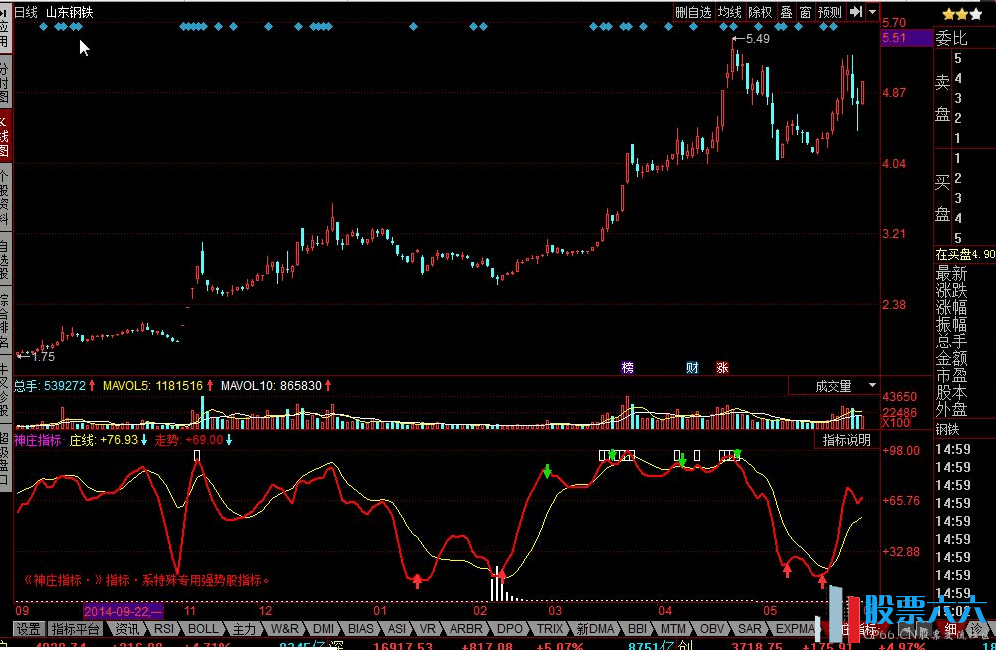
Task: Click the purple 榜 marker badge
Action: click(627, 367)
